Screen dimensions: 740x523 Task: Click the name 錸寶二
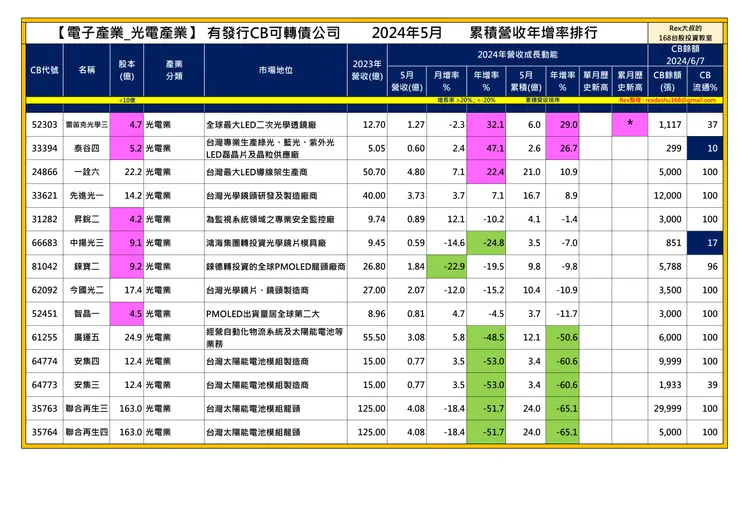point(86,266)
